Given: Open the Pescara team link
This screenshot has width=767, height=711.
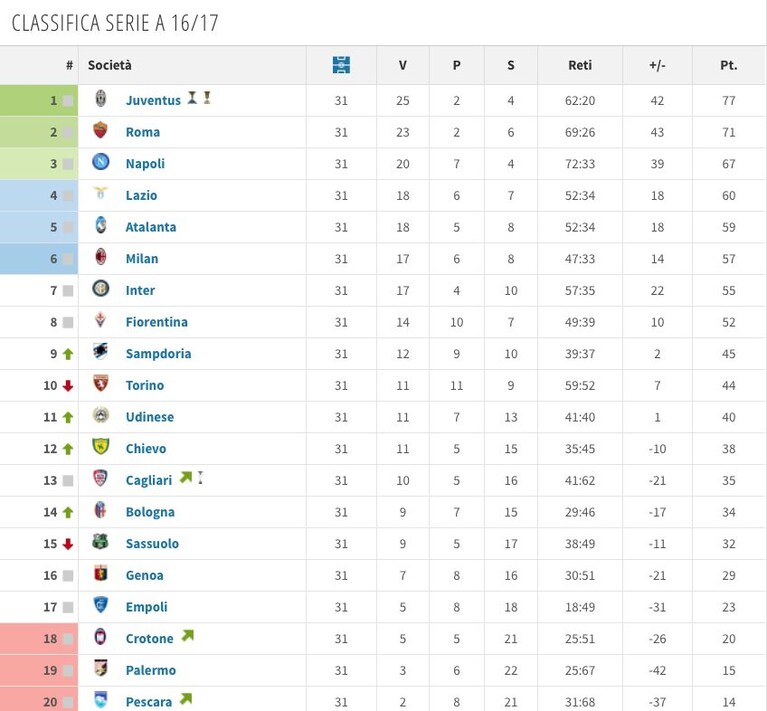Looking at the screenshot, I should pyautogui.click(x=149, y=702).
